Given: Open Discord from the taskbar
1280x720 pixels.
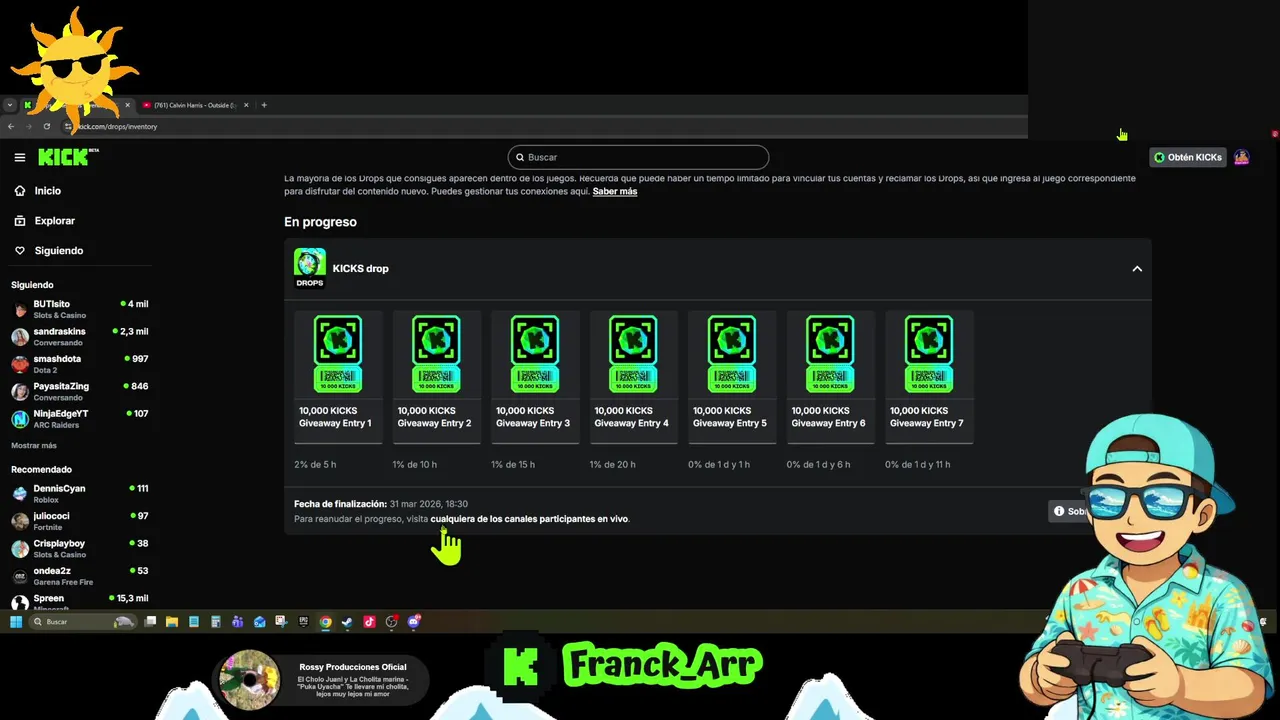Looking at the screenshot, I should pyautogui.click(x=414, y=622).
